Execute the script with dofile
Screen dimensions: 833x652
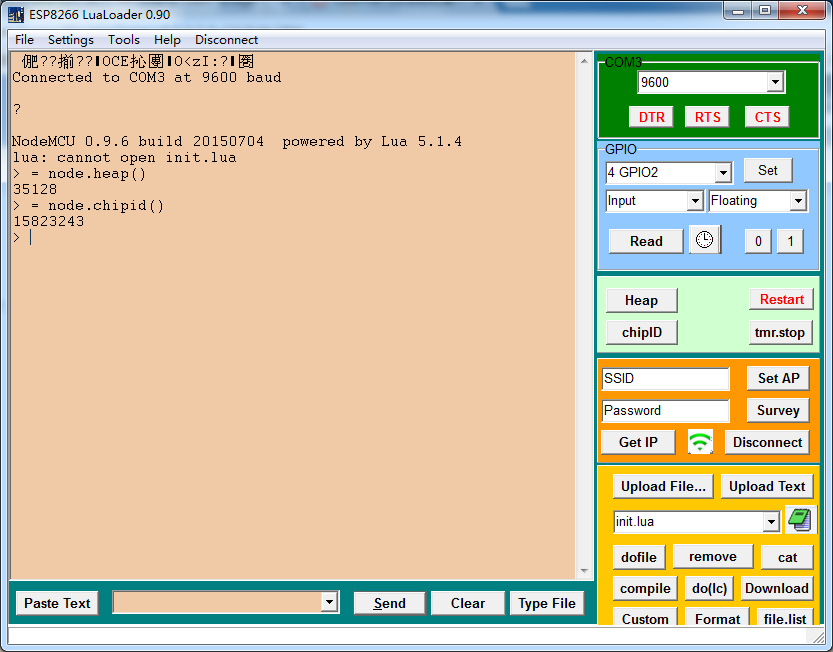638,556
